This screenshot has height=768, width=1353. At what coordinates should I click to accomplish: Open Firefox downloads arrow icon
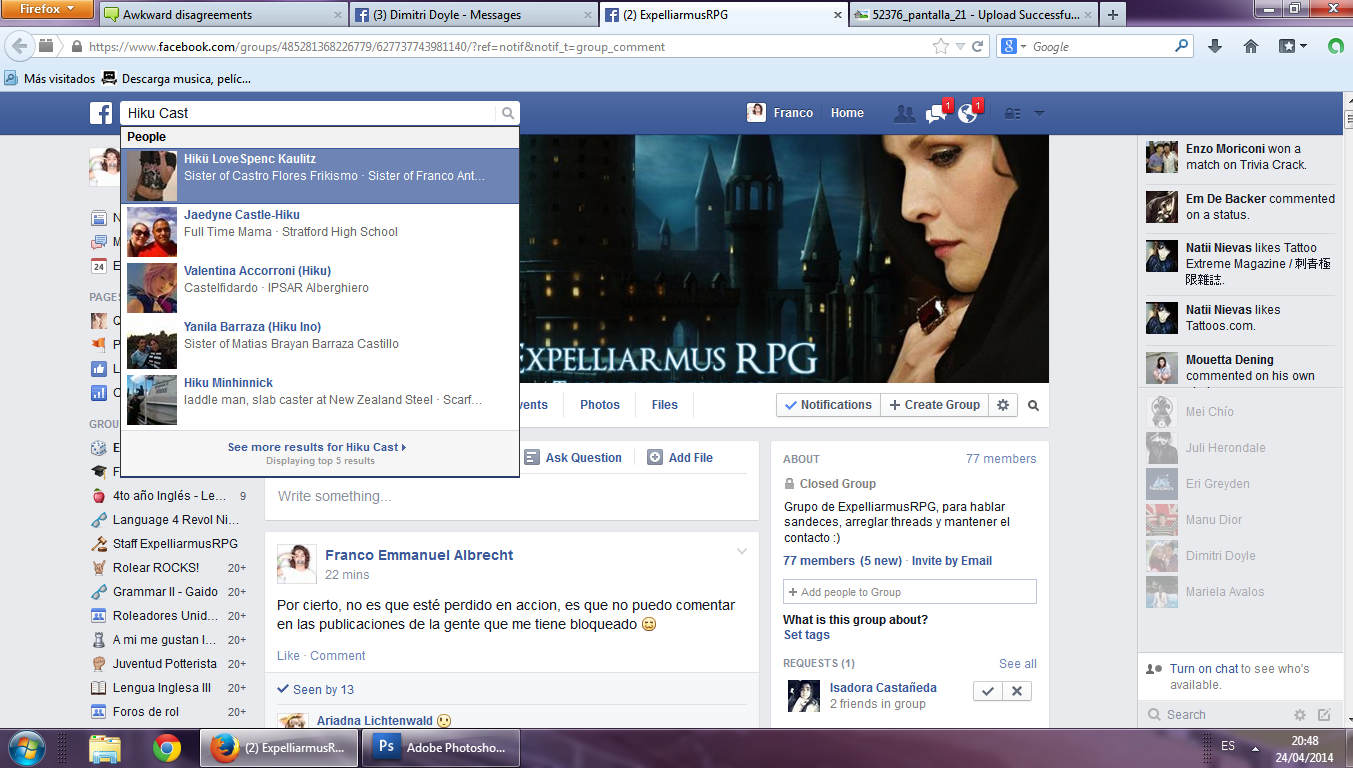pos(1216,46)
